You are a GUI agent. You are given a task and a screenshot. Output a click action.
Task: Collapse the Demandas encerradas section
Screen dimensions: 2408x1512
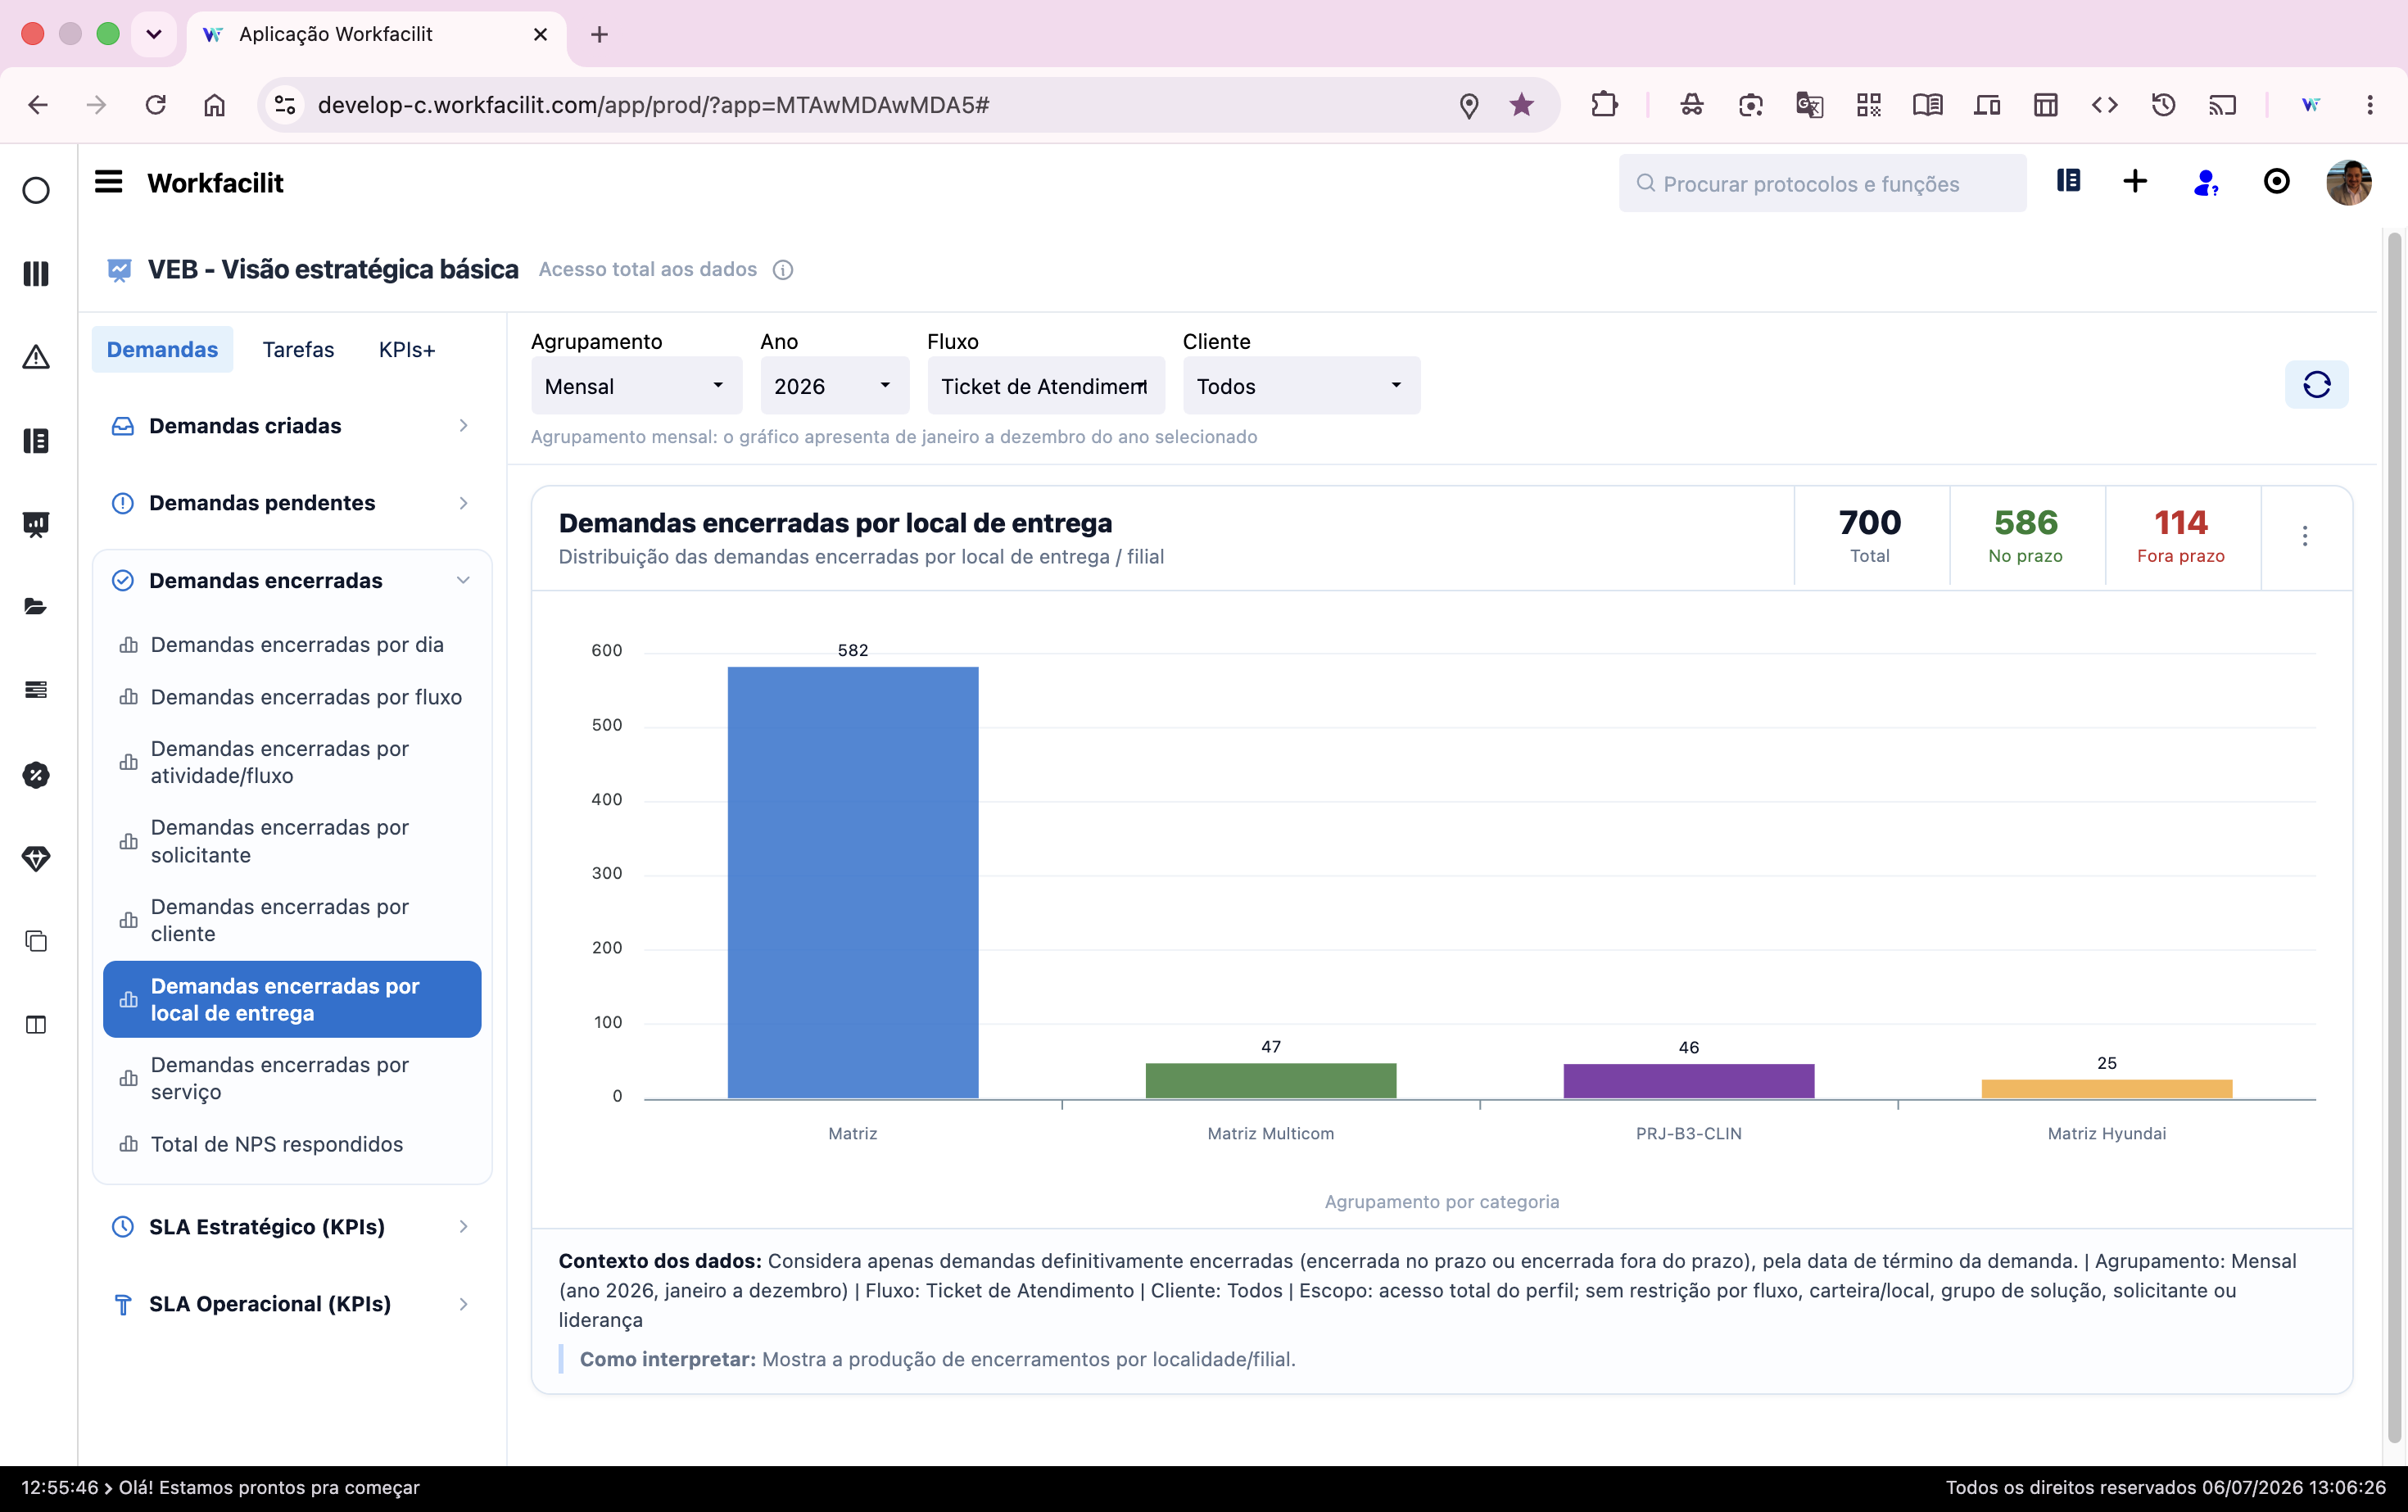(292, 581)
